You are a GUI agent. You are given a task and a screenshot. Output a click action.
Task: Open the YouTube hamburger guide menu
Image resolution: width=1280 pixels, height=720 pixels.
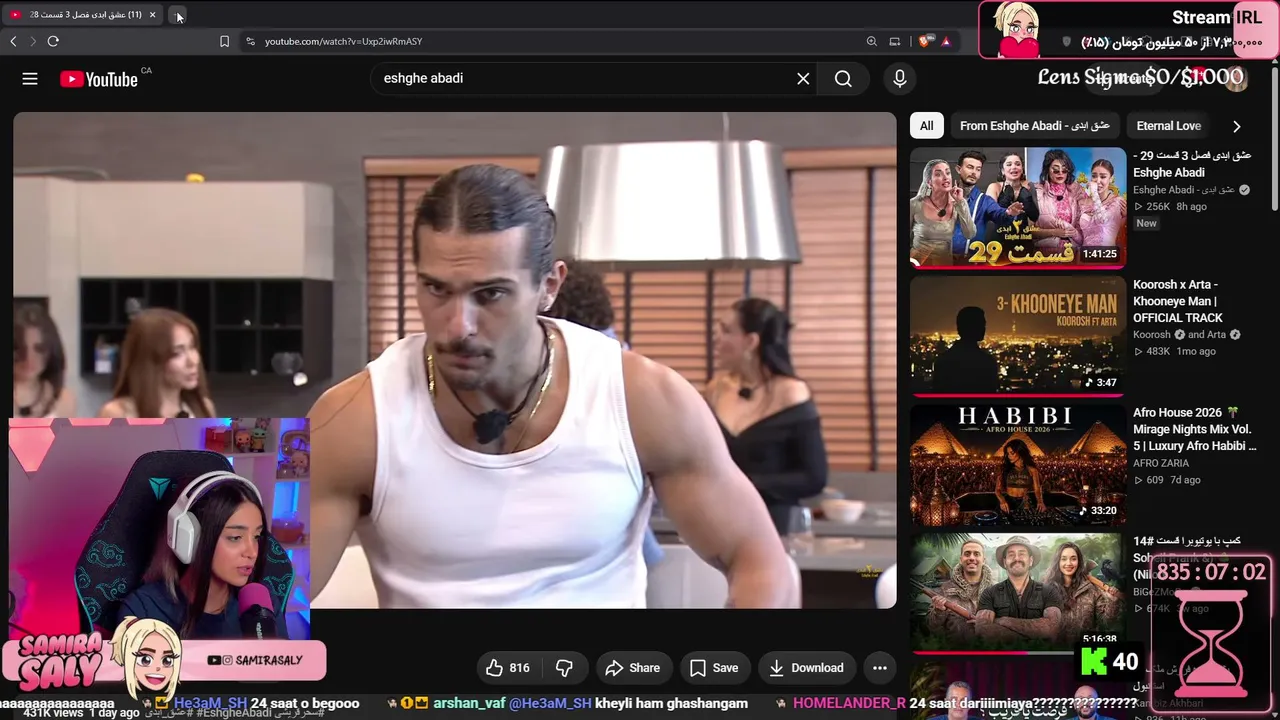(30, 79)
